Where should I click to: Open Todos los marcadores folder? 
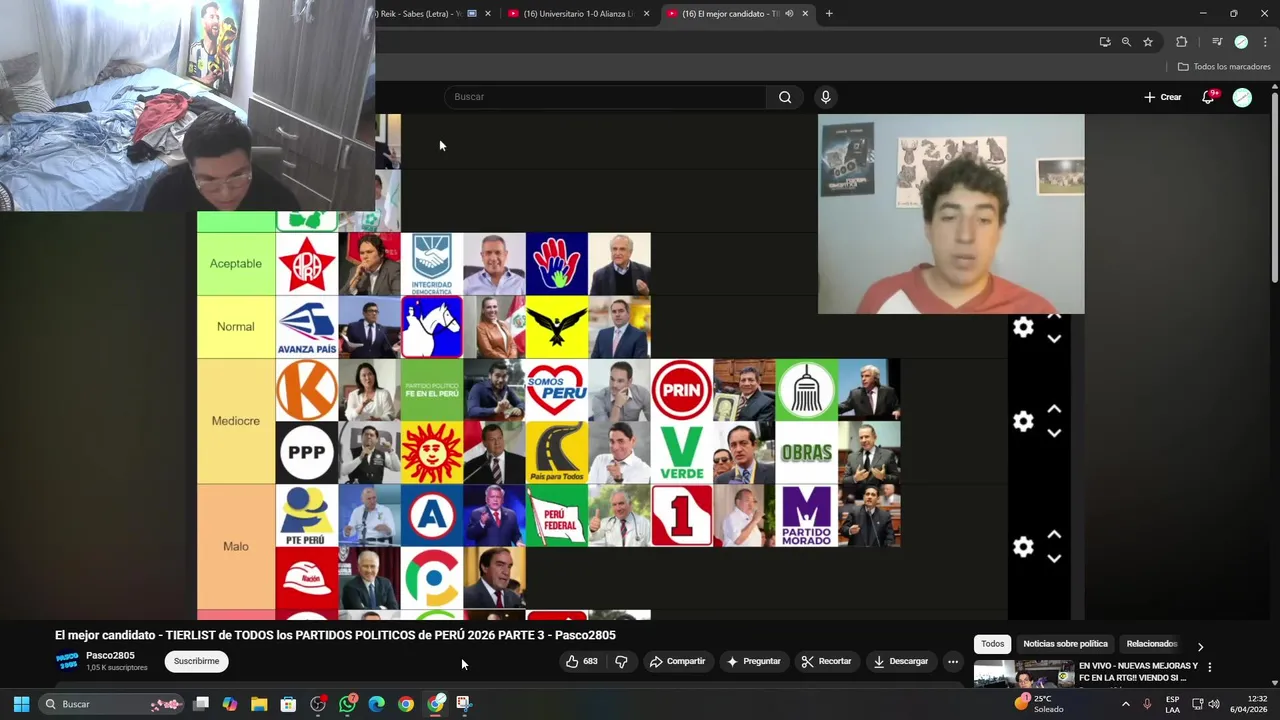coord(1224,67)
